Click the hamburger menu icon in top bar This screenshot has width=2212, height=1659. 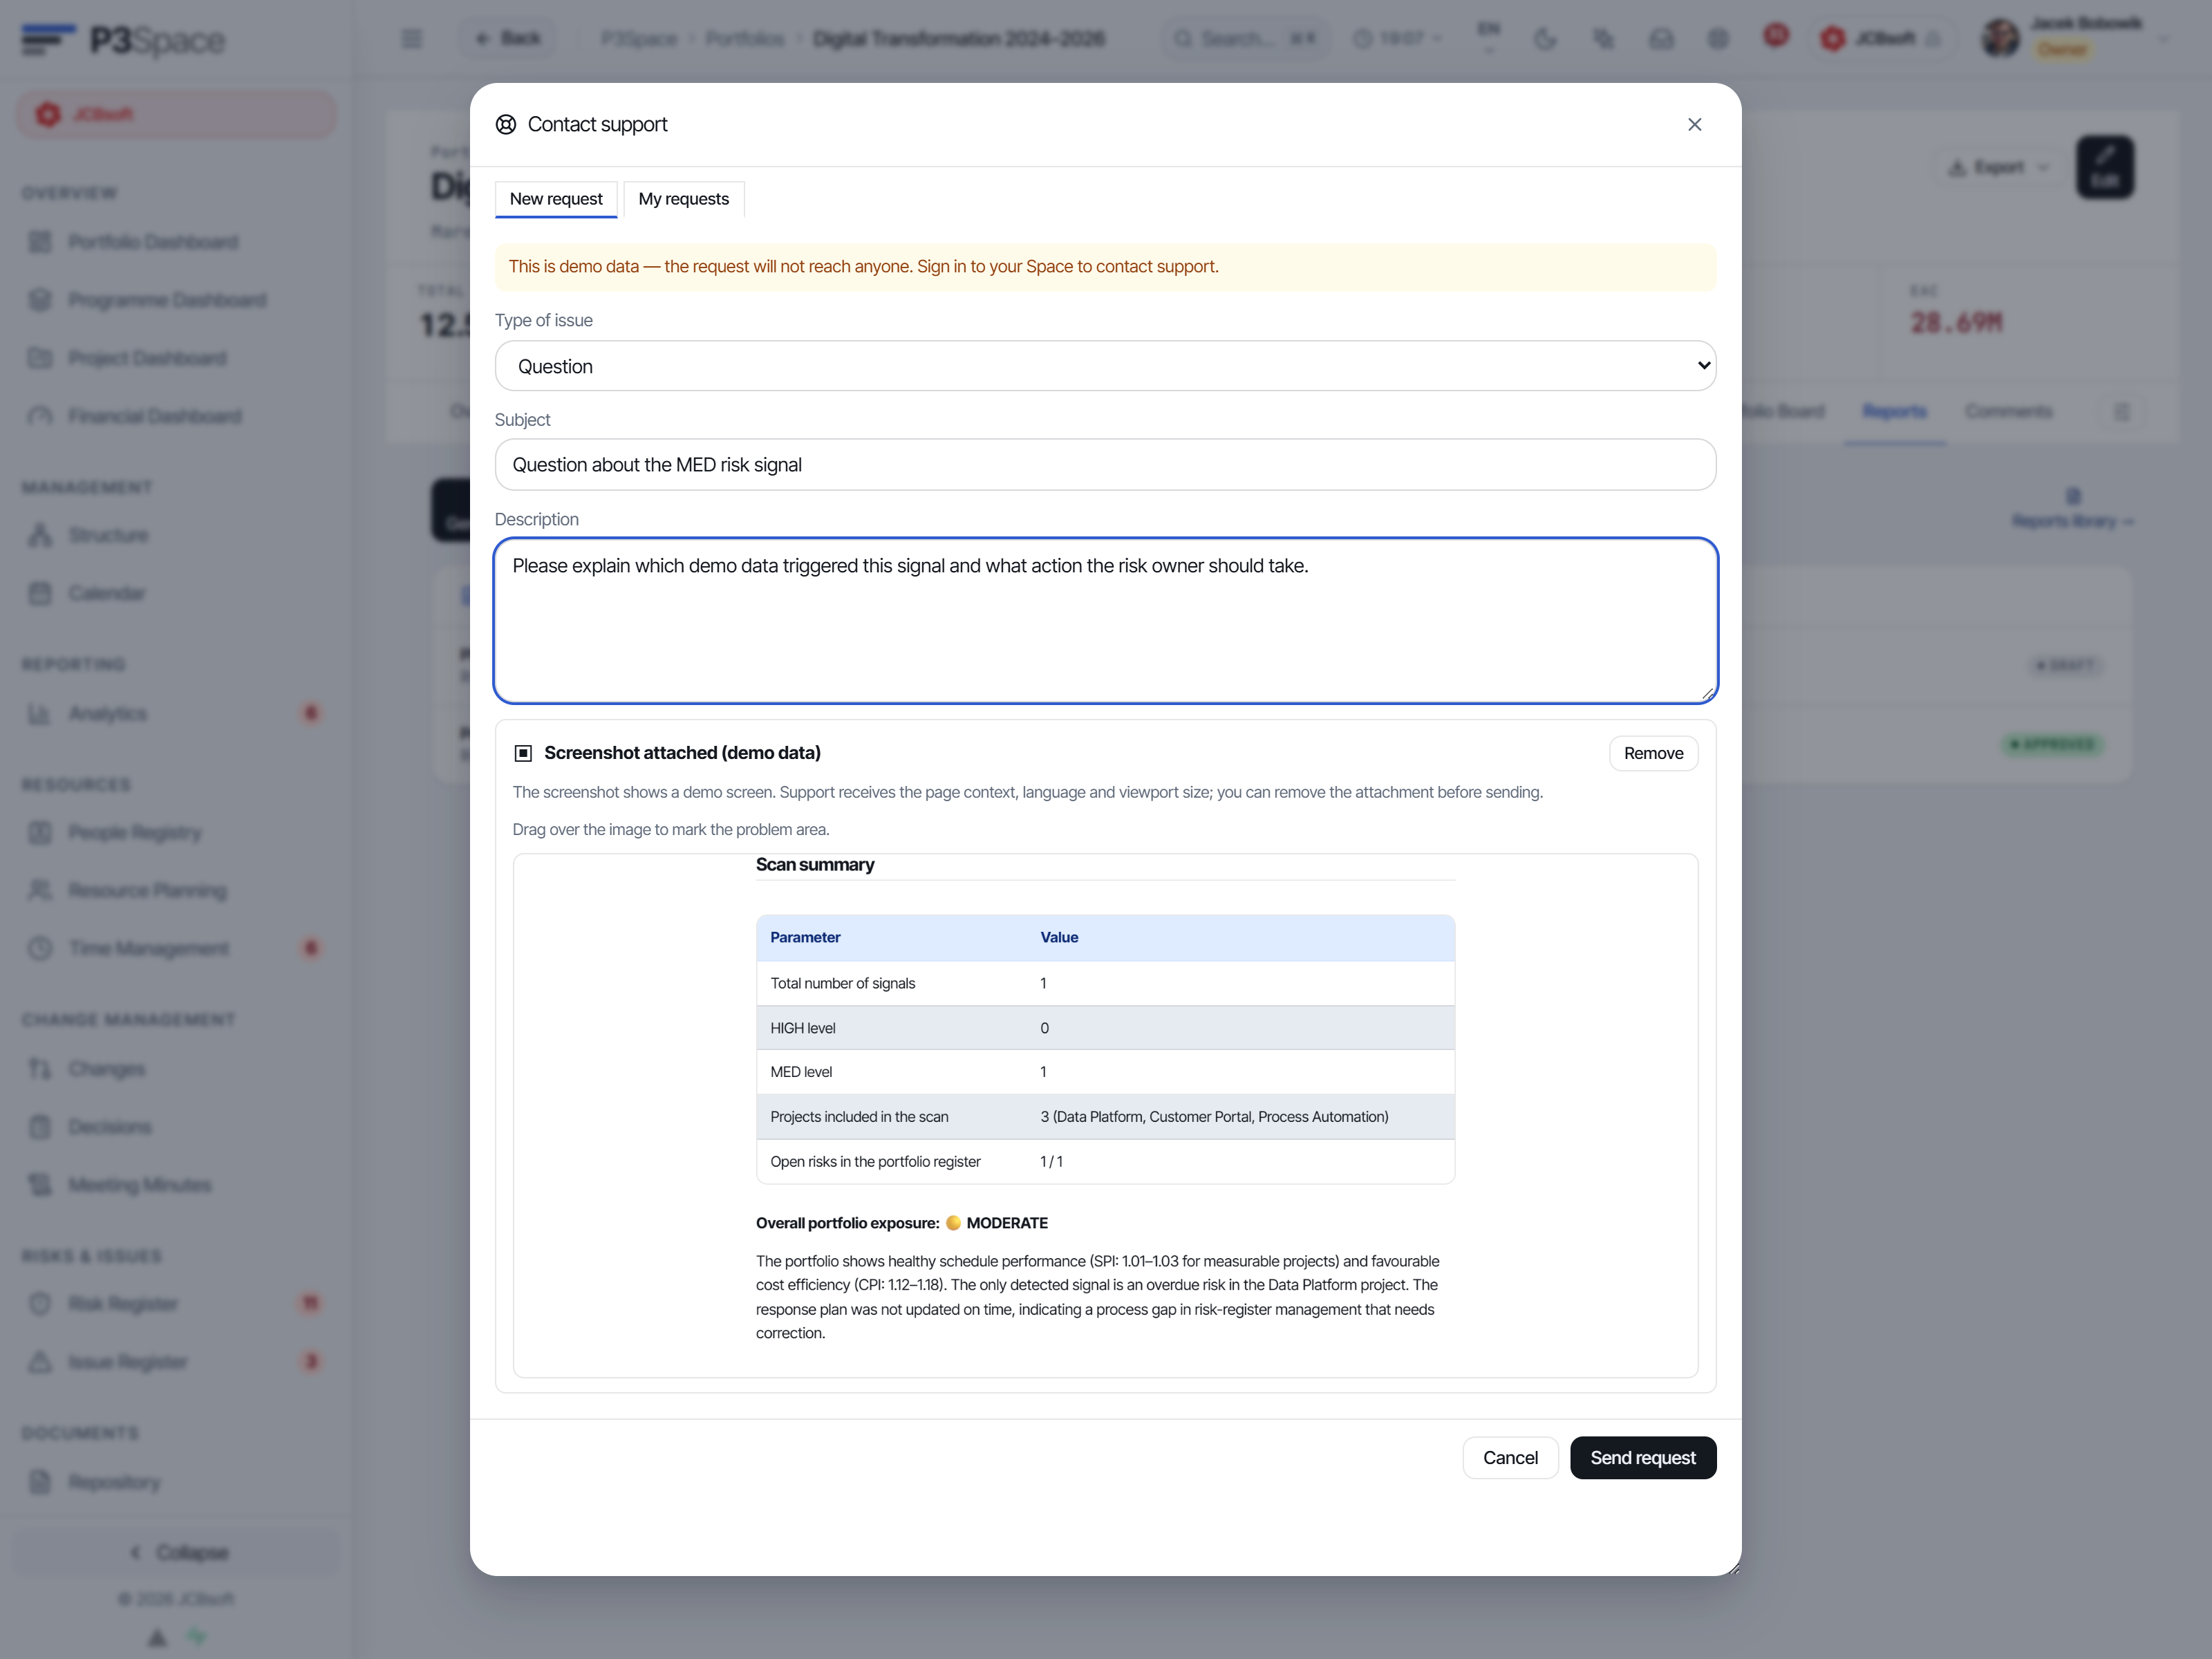pos(412,39)
